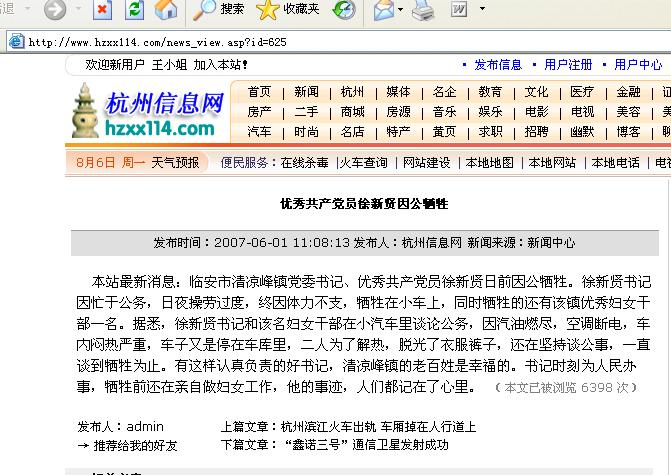The image size is (671, 475).
Task: Expand the Edit button dropdown arrow
Action: [x=482, y=9]
